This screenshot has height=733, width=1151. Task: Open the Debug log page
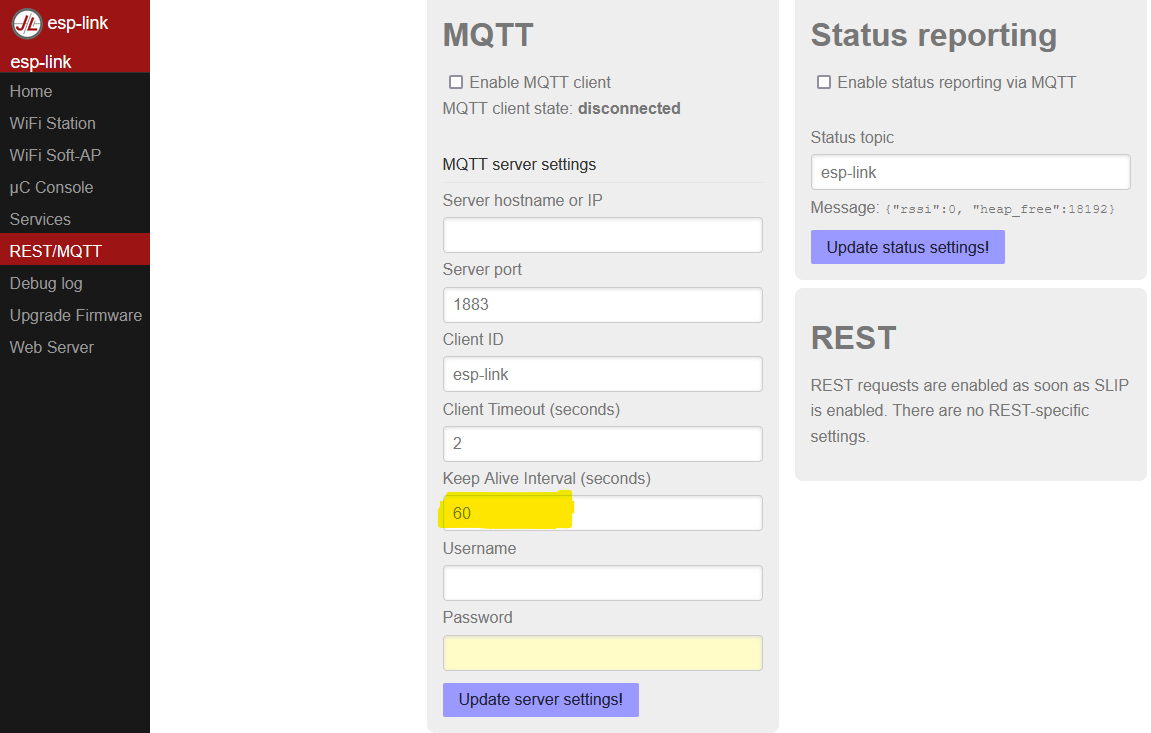(x=46, y=283)
